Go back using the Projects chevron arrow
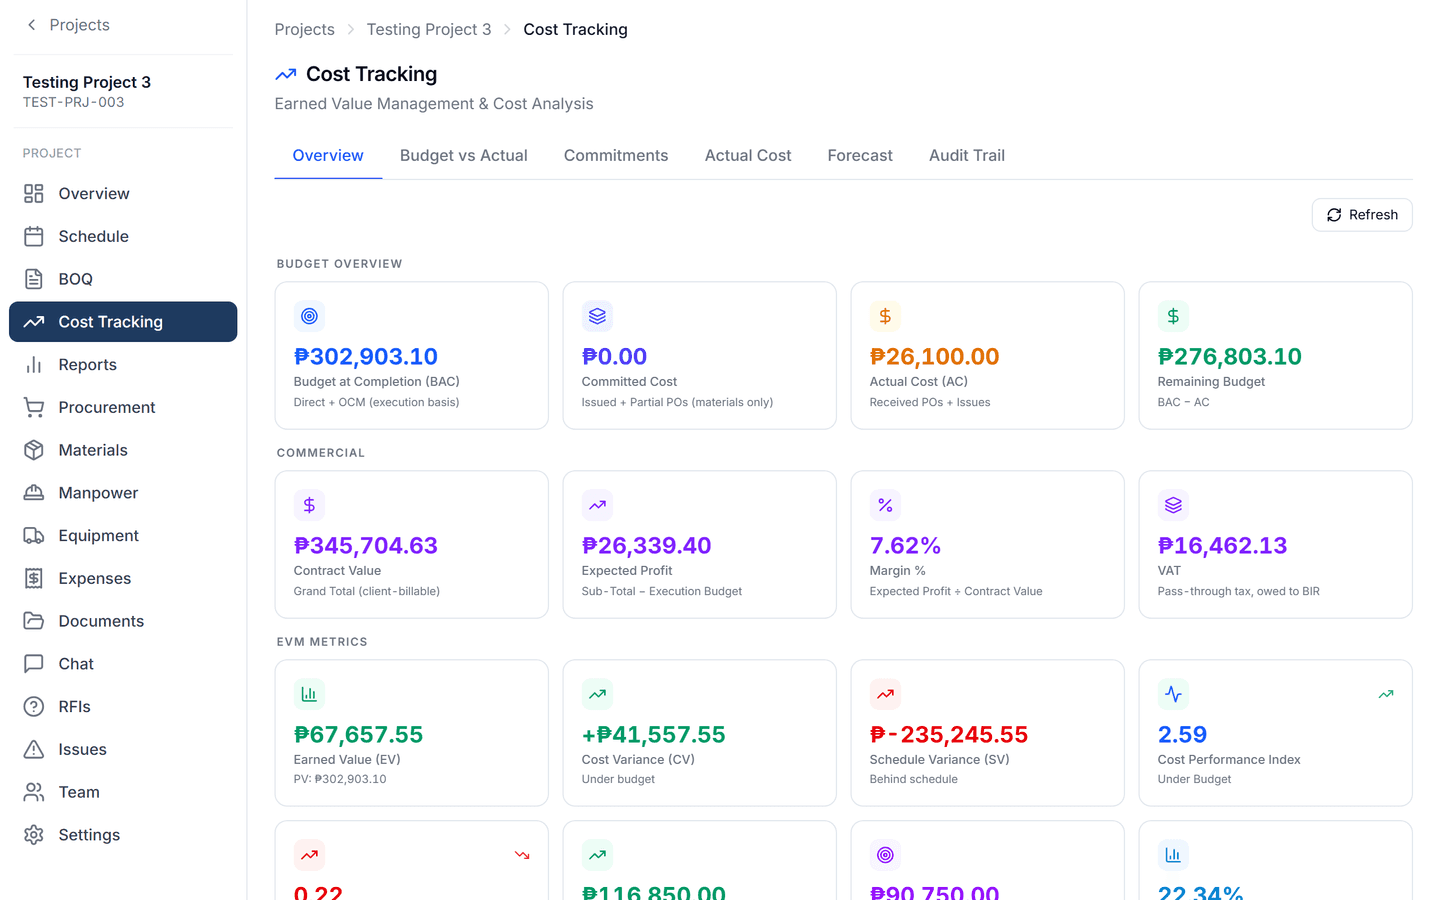Viewport: 1440px width, 900px height. pos(32,25)
